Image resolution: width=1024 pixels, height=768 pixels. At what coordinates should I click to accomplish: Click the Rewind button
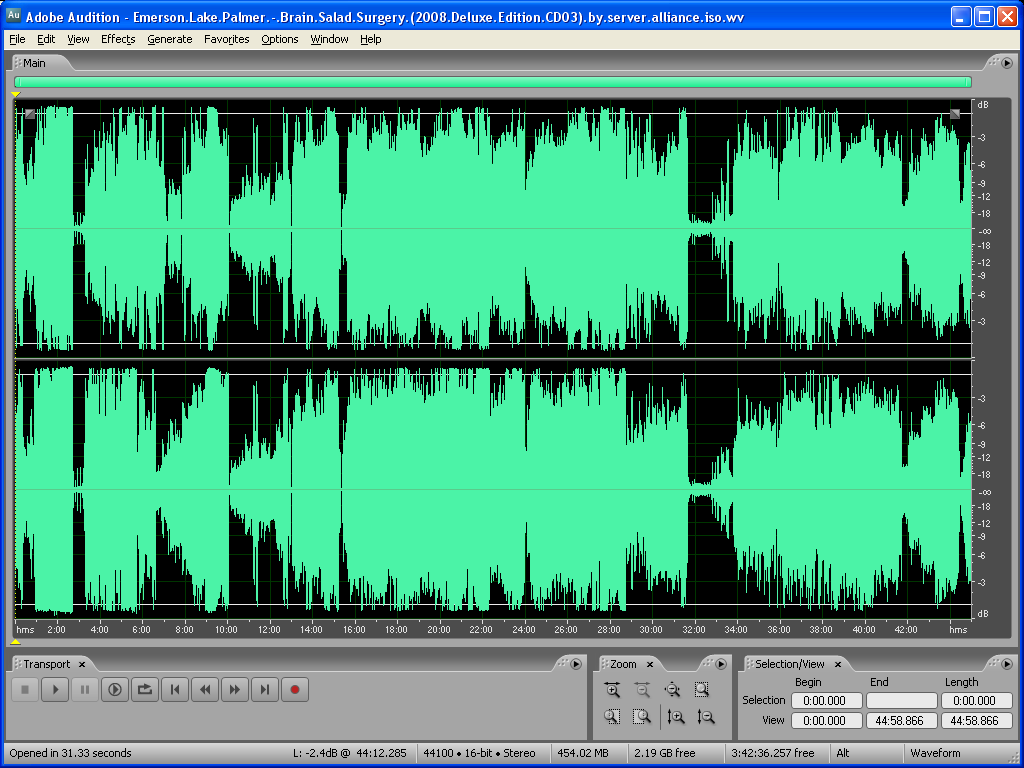pos(205,690)
